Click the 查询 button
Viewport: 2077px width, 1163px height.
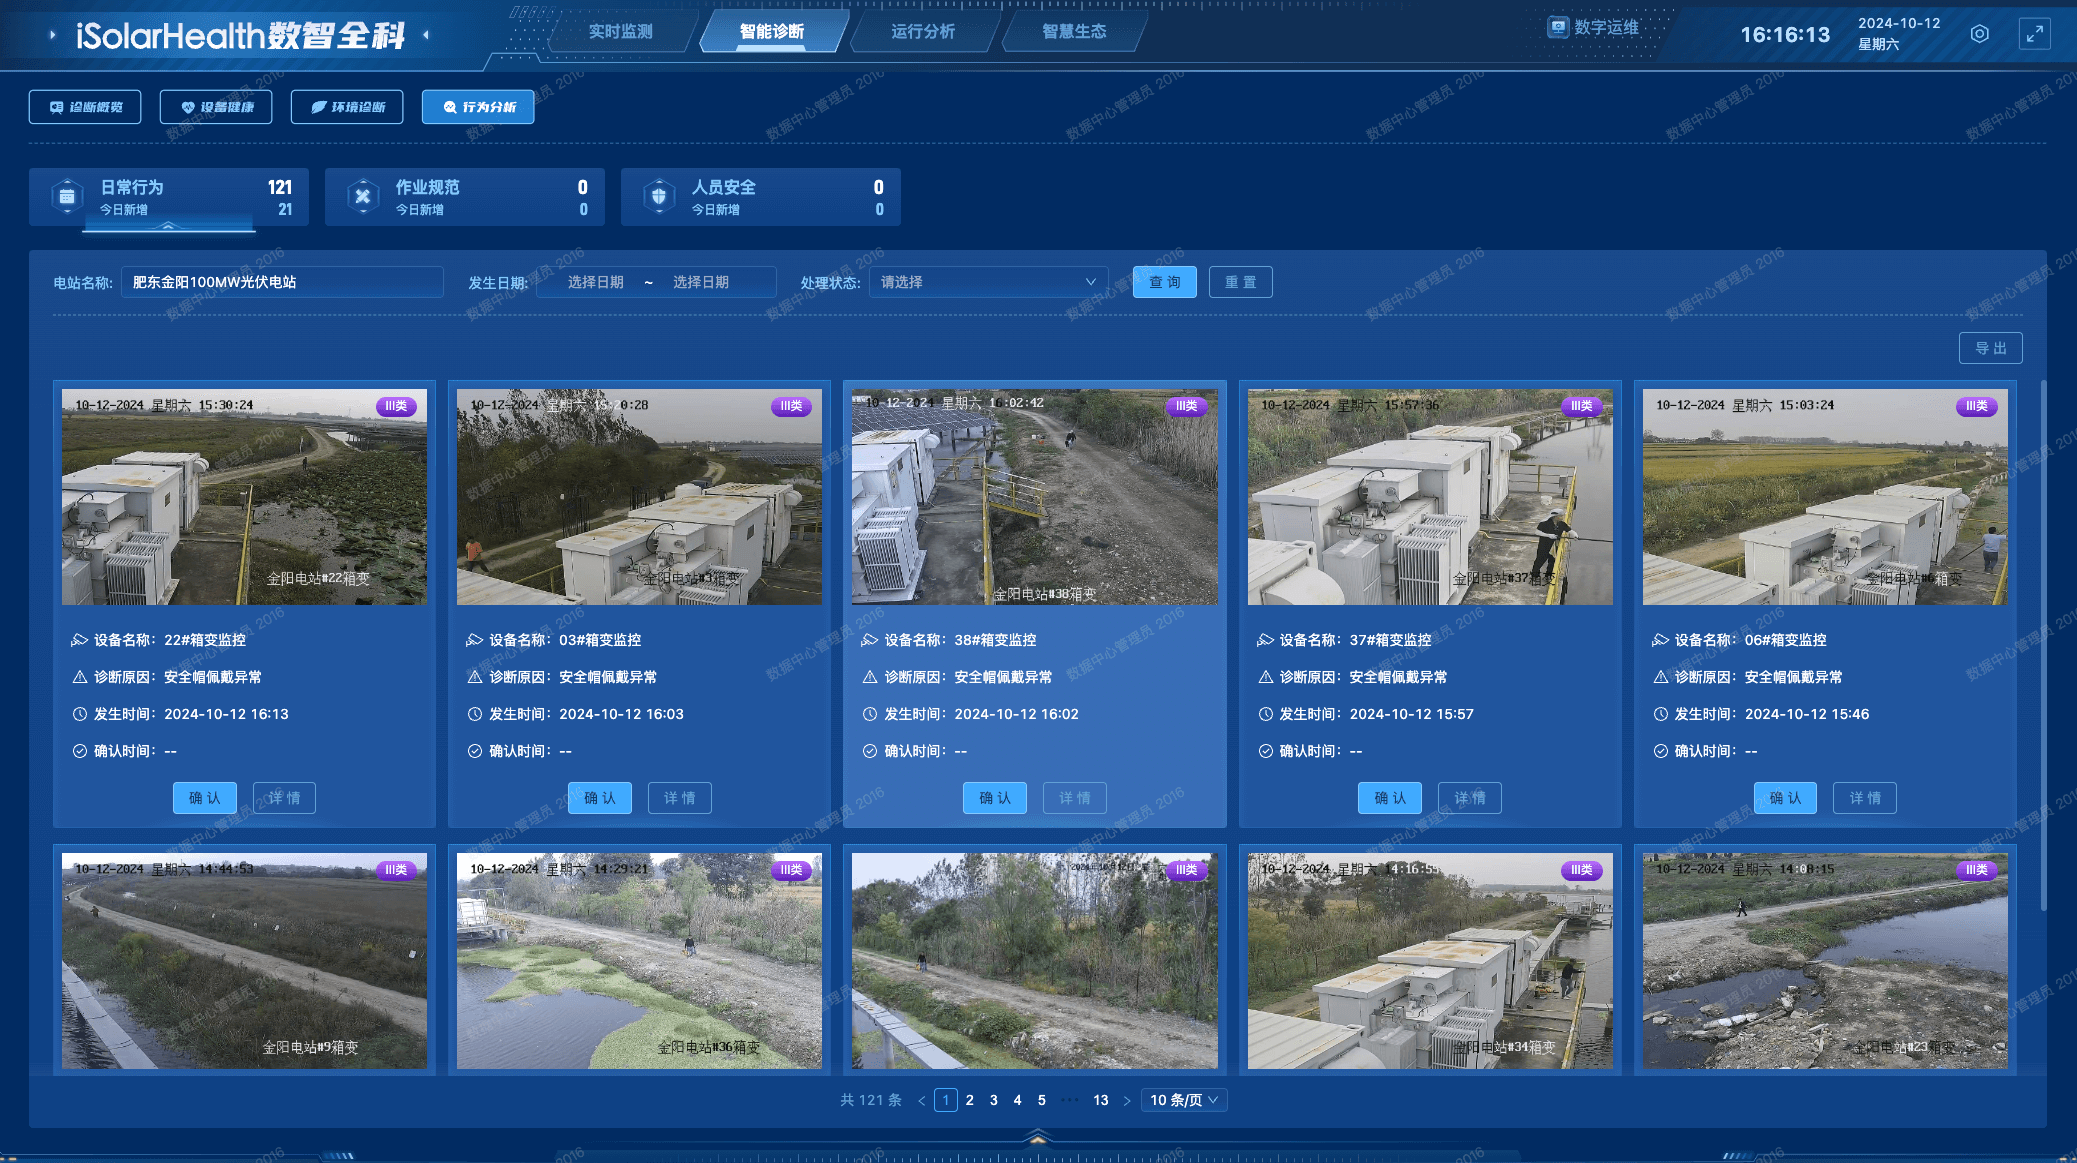(1164, 282)
